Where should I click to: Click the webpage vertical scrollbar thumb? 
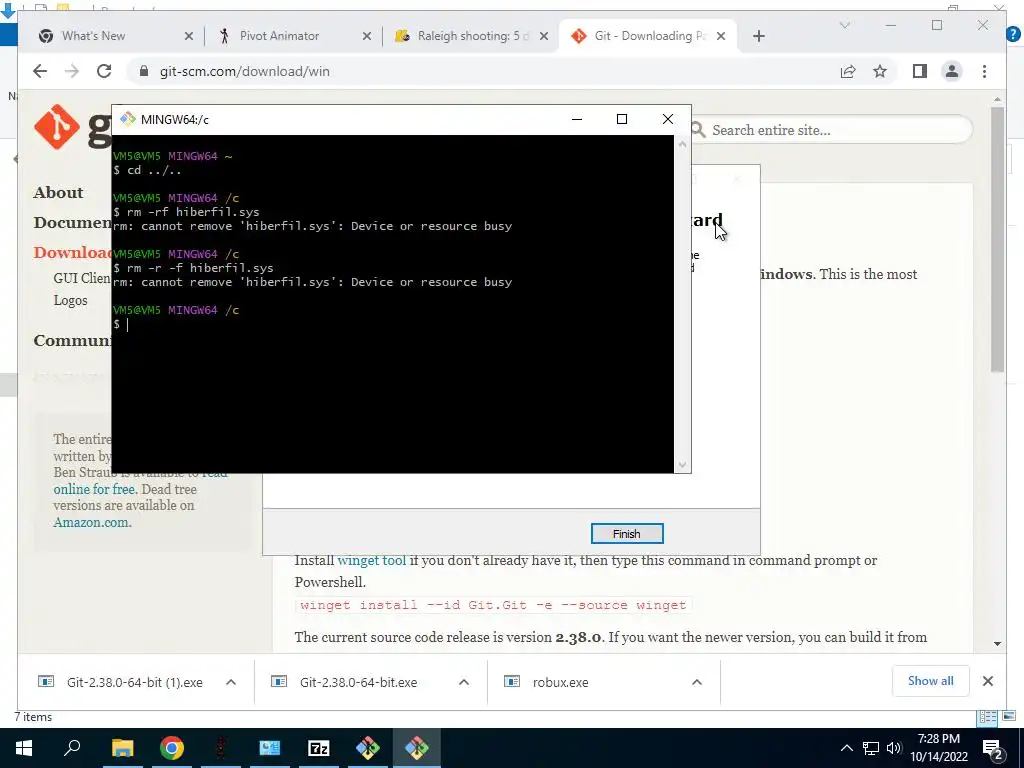(997, 239)
